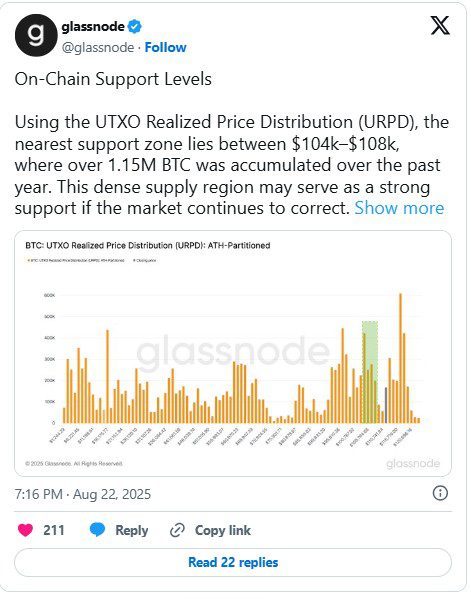Open the 7:16 PM Aug 22, 2025 timestamp
471x599 pixels.
pyautogui.click(x=83, y=494)
